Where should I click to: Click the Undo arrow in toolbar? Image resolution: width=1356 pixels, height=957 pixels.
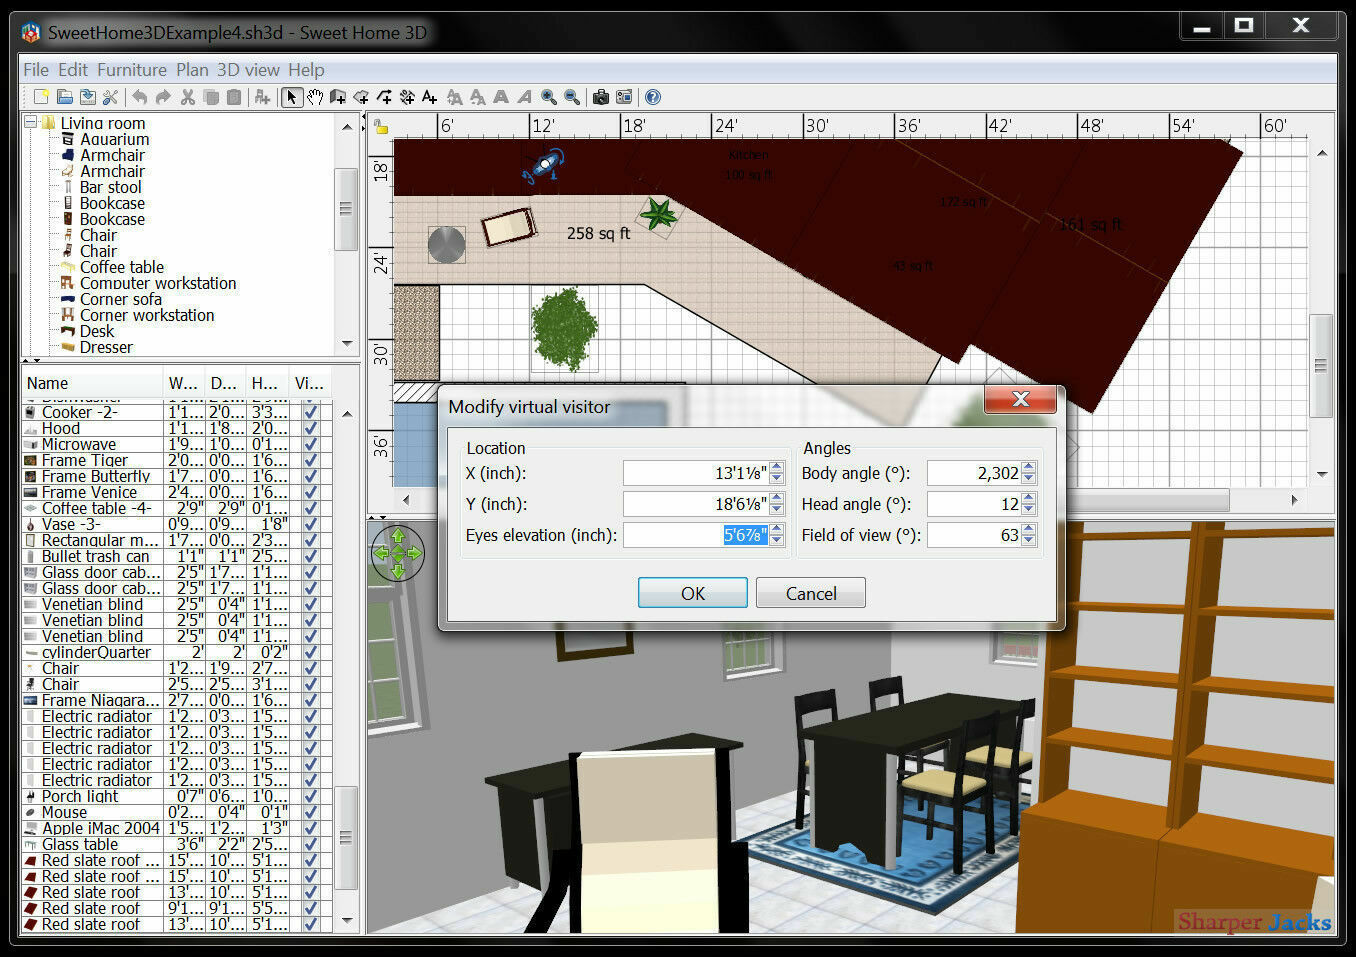pyautogui.click(x=140, y=97)
